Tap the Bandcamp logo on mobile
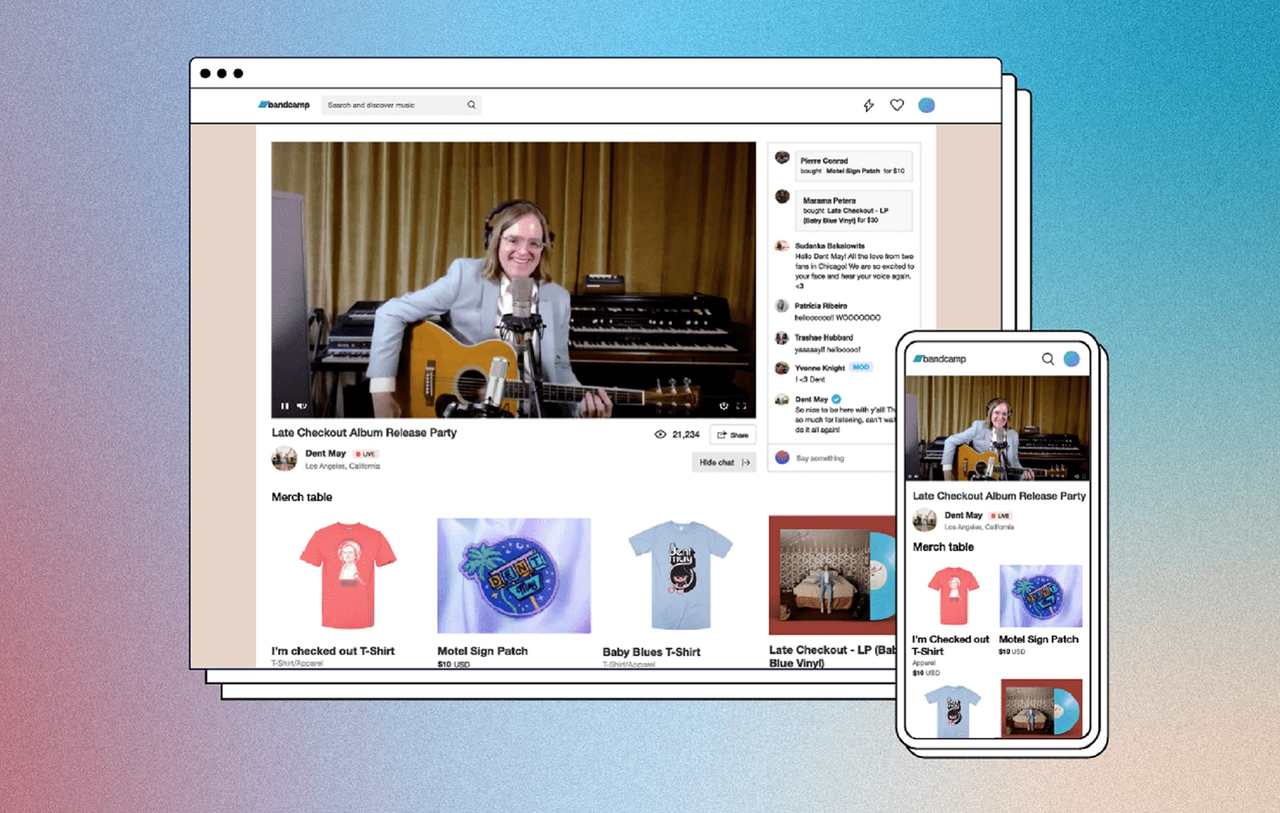The width and height of the screenshot is (1280, 813). 939,359
